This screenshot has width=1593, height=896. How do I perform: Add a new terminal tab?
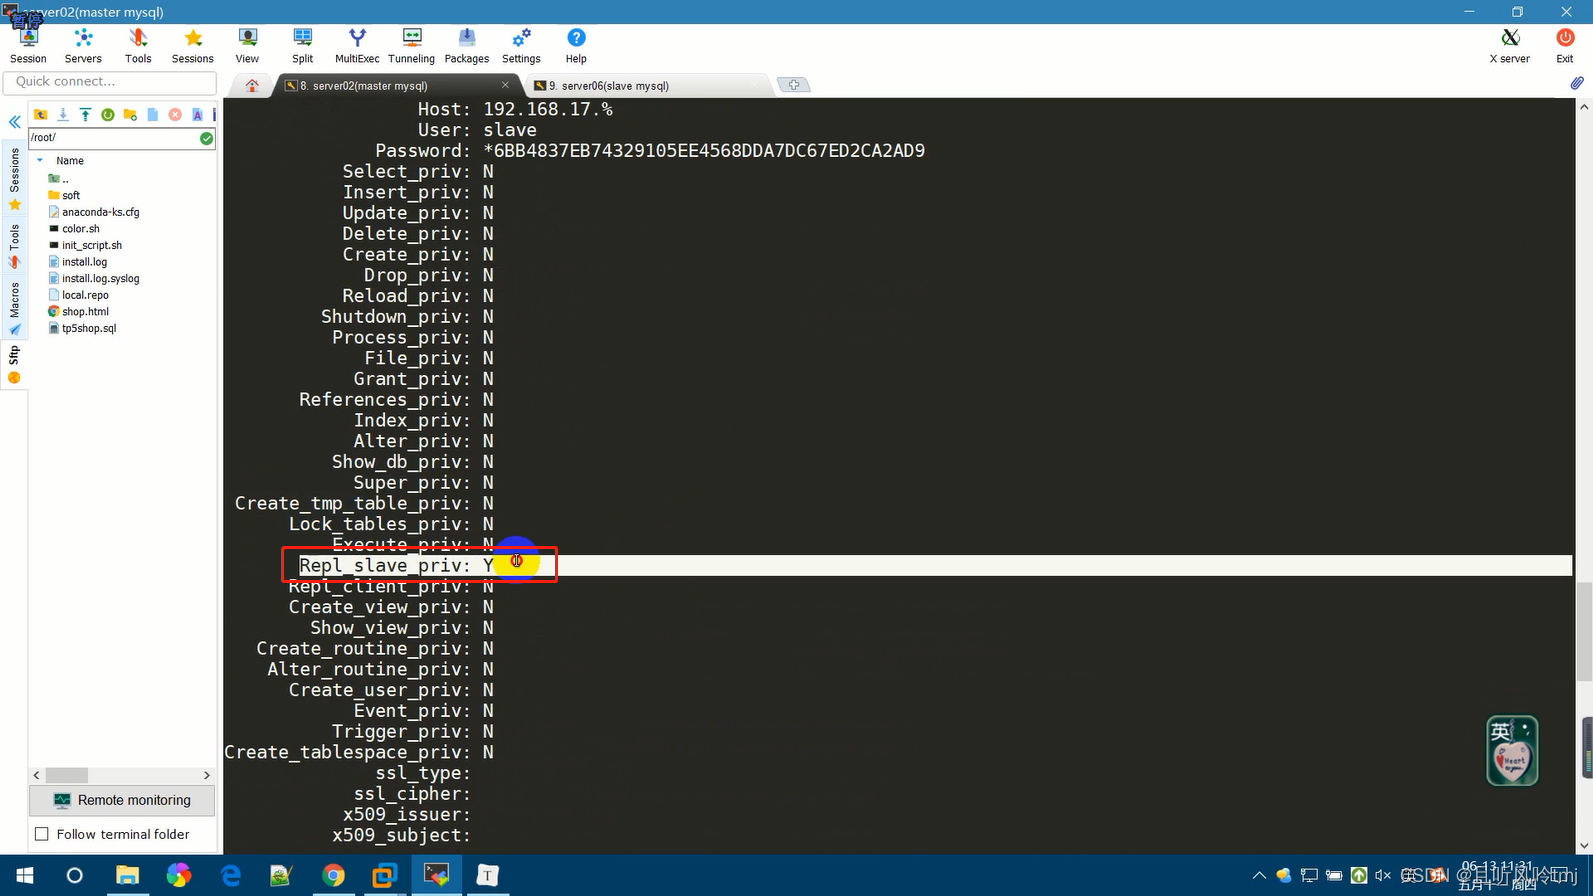coord(793,85)
